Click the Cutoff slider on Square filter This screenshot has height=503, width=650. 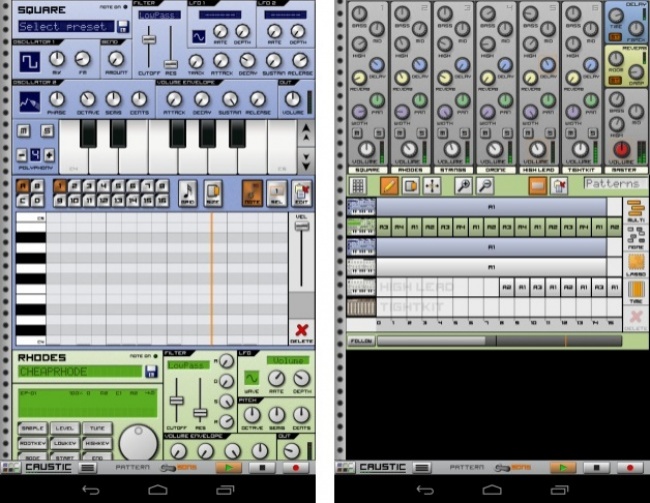point(148,40)
